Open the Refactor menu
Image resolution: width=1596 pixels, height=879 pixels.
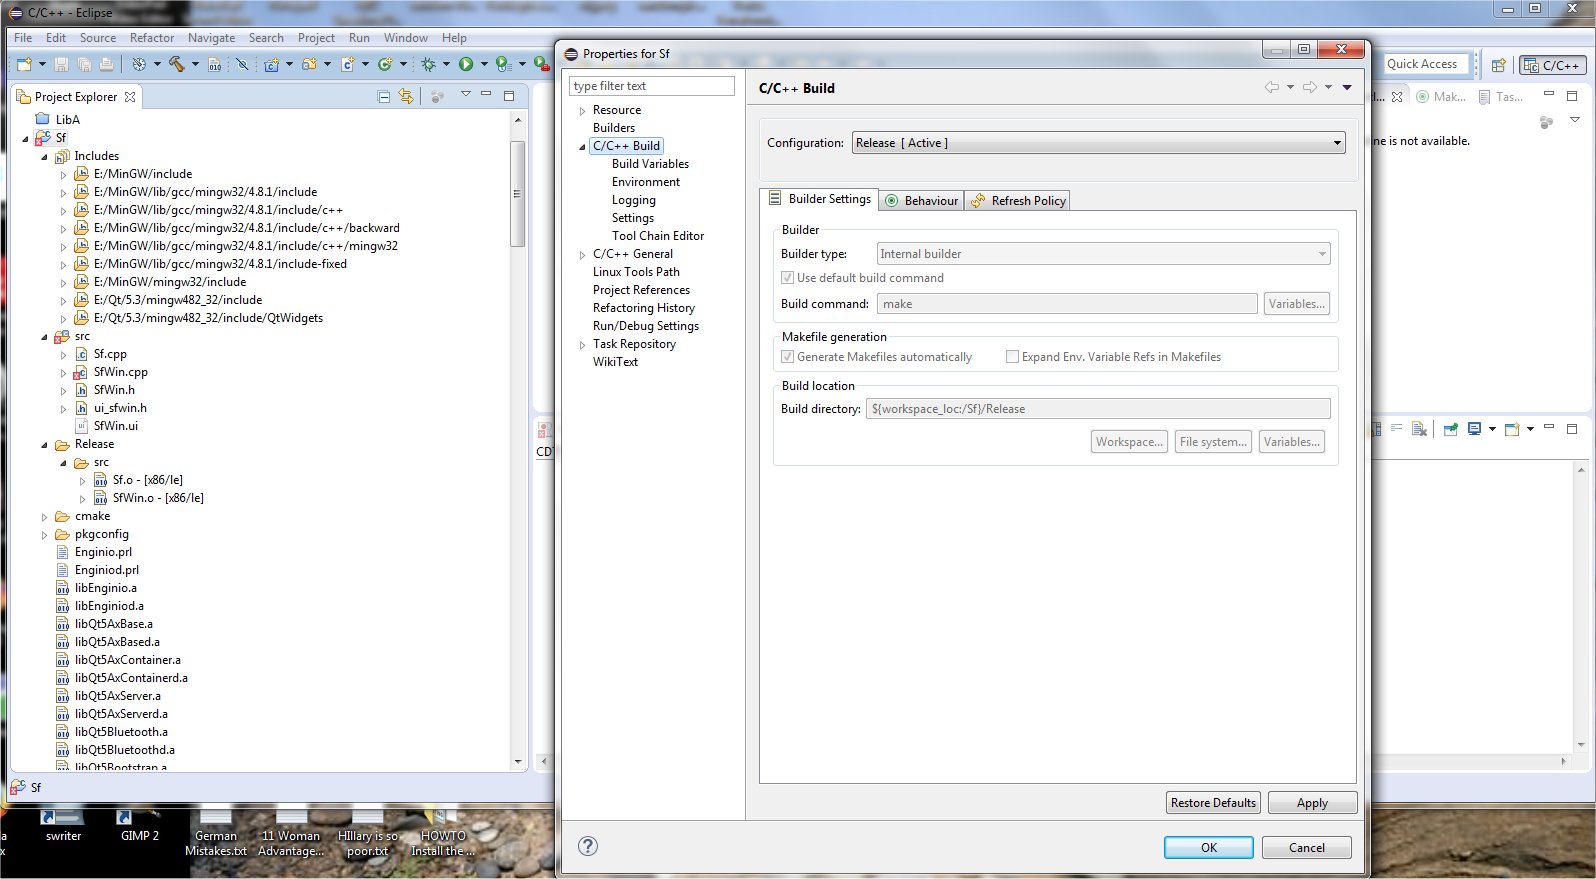[x=151, y=38]
